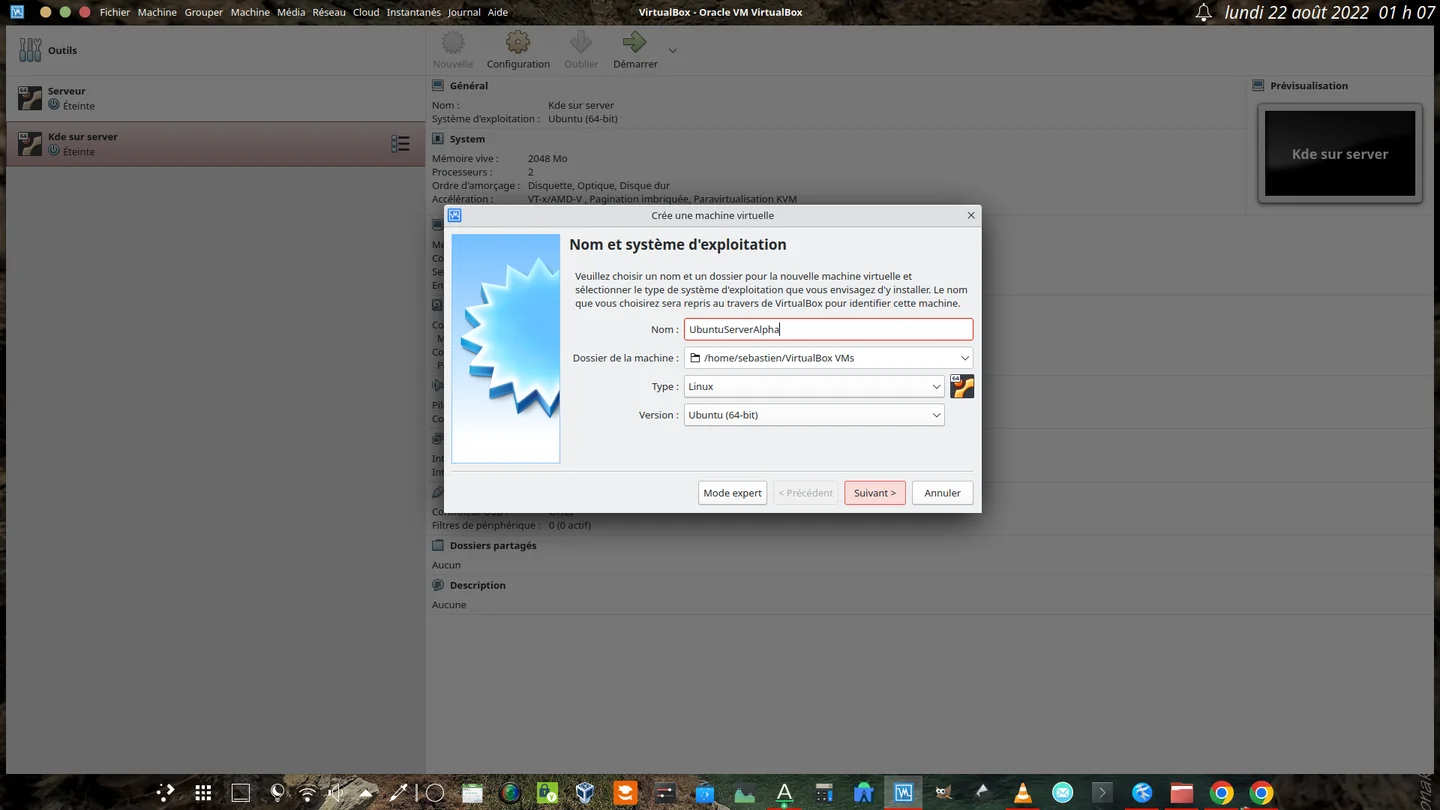Click the dialog title bar VirtualBox icon
Viewport: 1440px width, 810px height.
tap(455, 215)
